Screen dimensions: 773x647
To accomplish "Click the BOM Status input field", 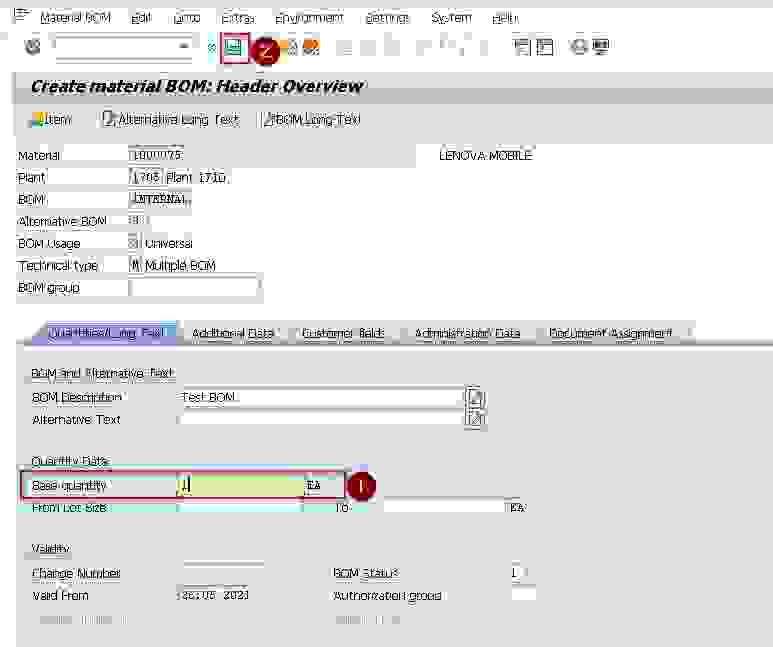I will click(520, 573).
